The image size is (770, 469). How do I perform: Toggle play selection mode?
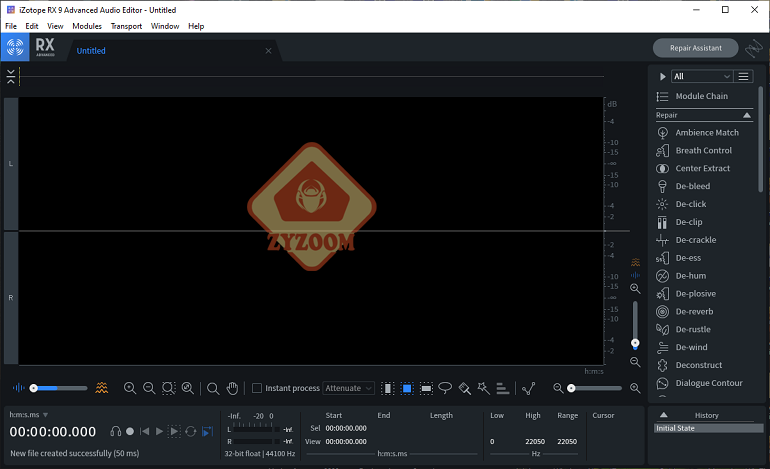(x=174, y=432)
